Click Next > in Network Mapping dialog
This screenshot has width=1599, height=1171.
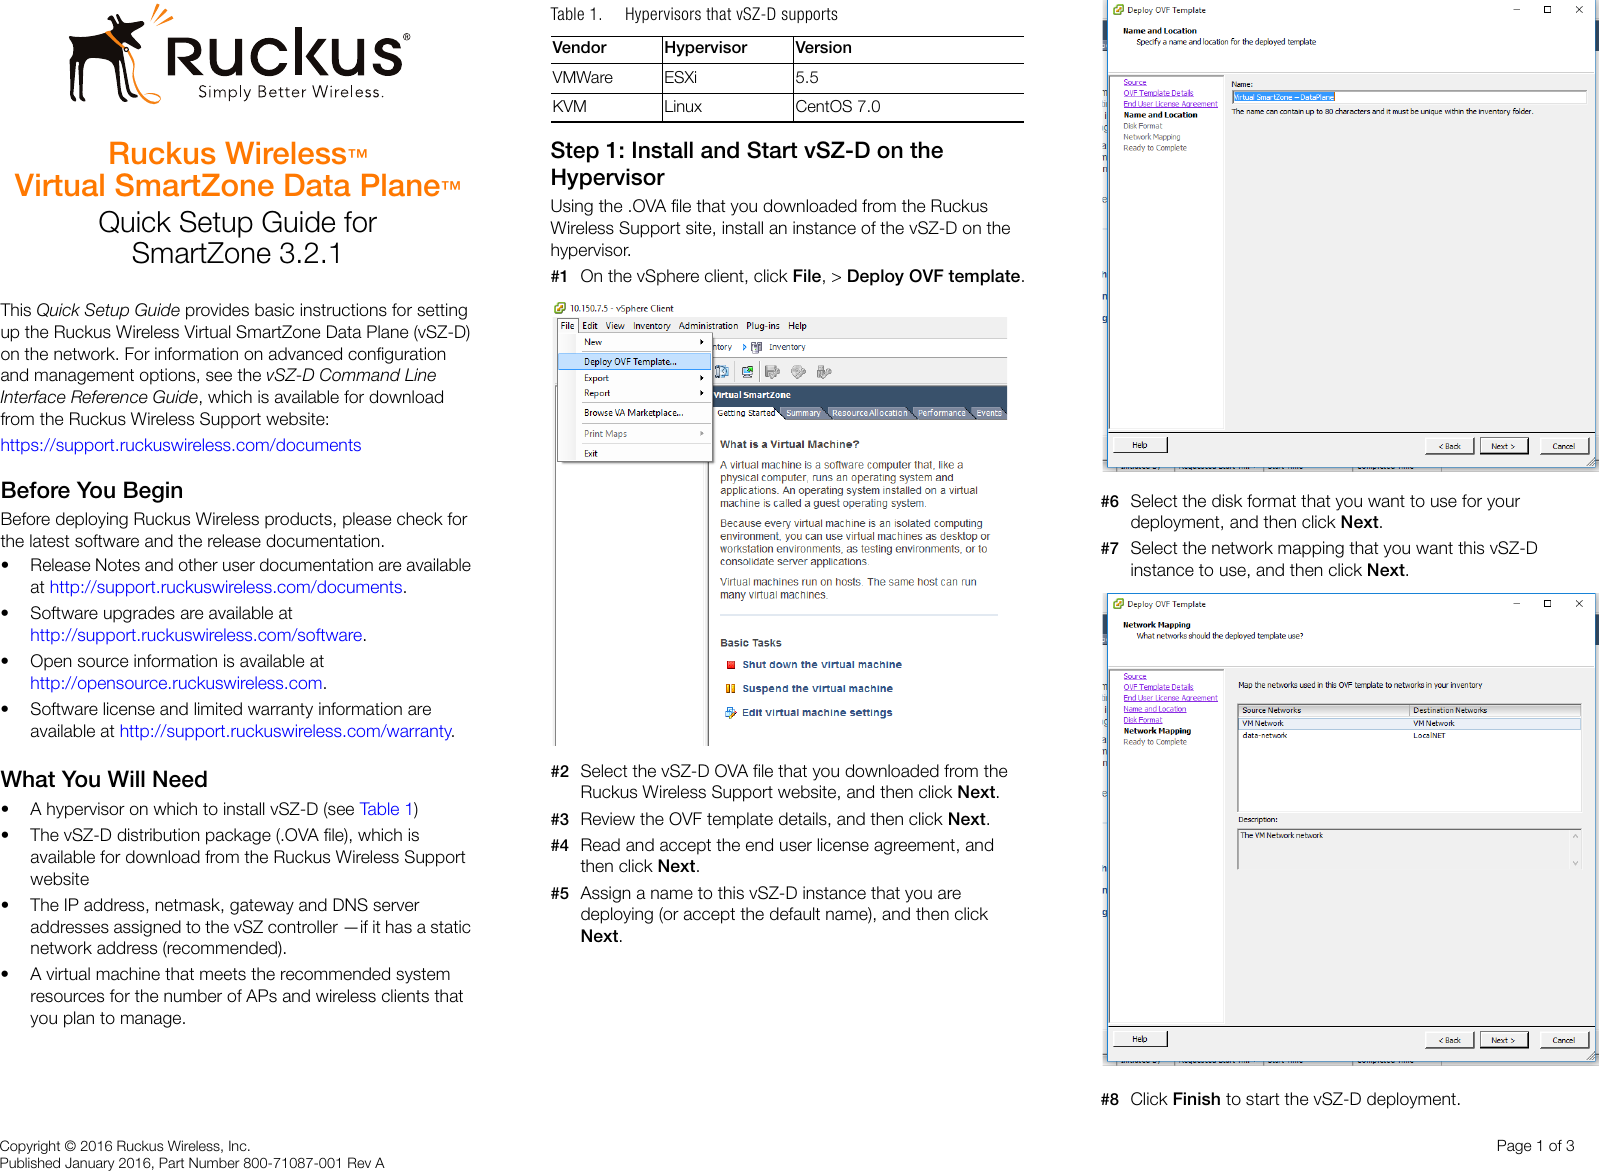coord(1503,1040)
